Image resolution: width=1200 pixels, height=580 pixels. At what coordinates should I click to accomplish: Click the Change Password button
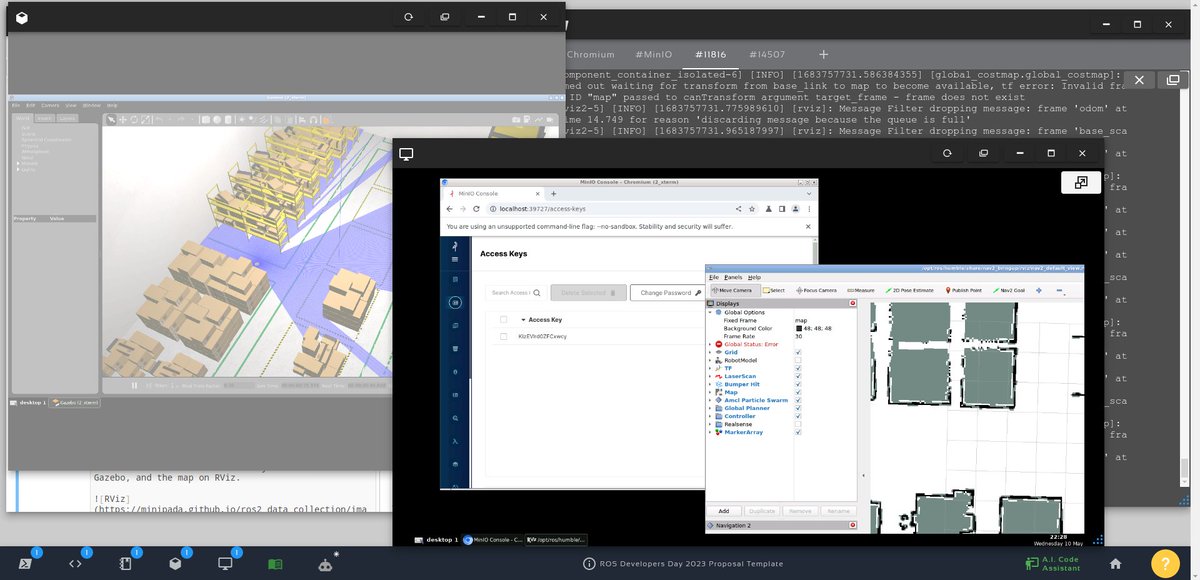pyautogui.click(x=670, y=293)
